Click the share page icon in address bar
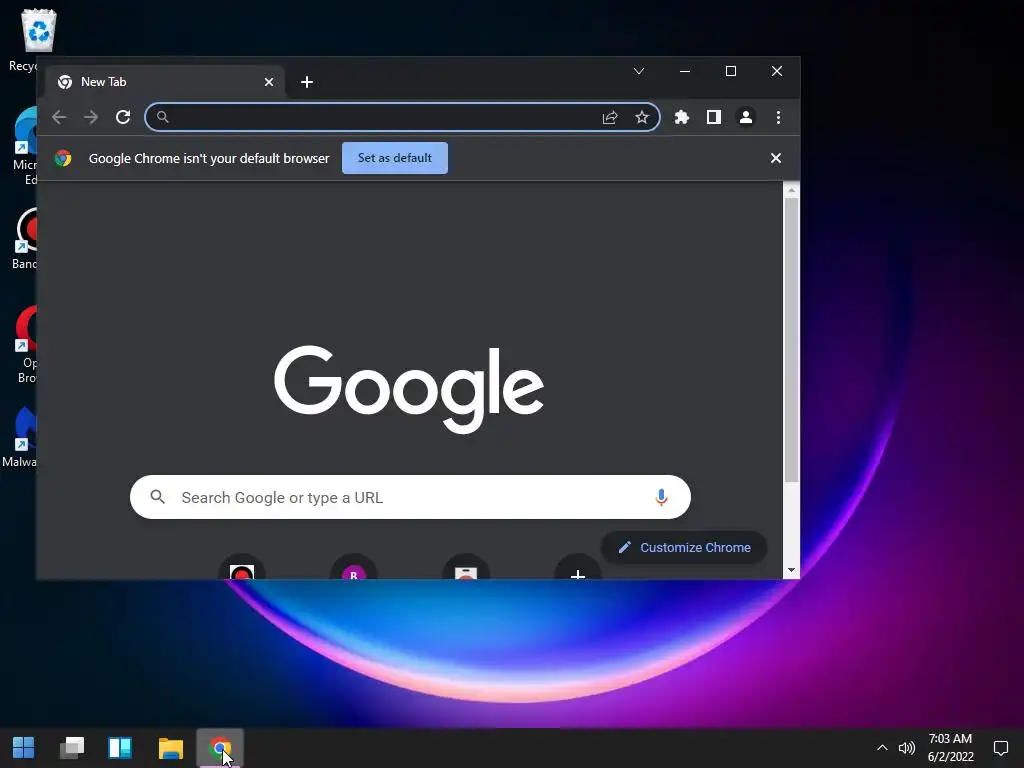This screenshot has width=1024, height=768. (609, 117)
